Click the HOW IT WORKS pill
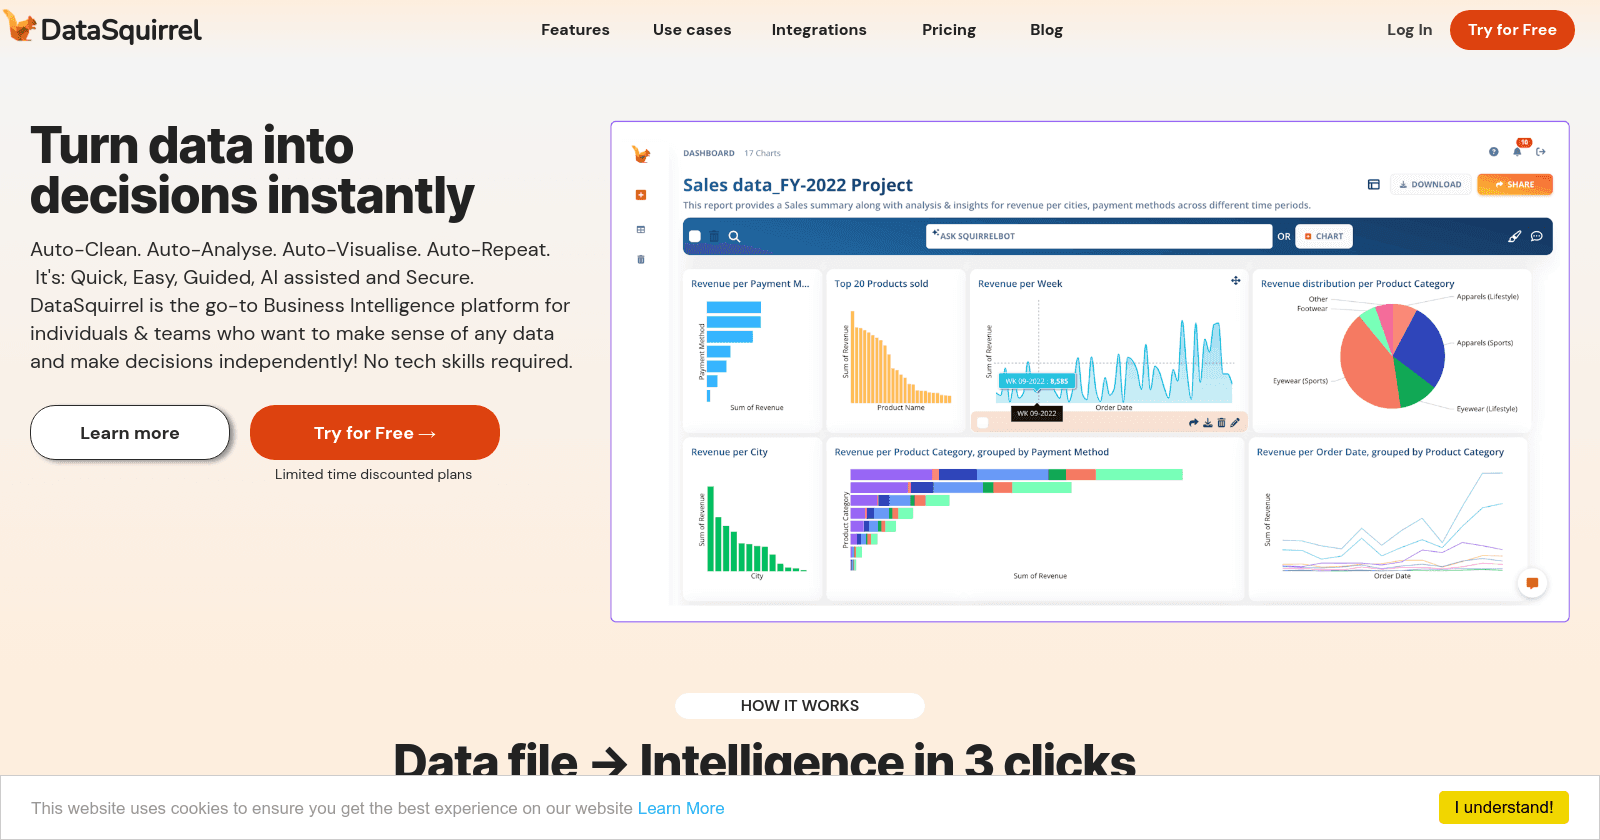The width and height of the screenshot is (1600, 840). 800,706
